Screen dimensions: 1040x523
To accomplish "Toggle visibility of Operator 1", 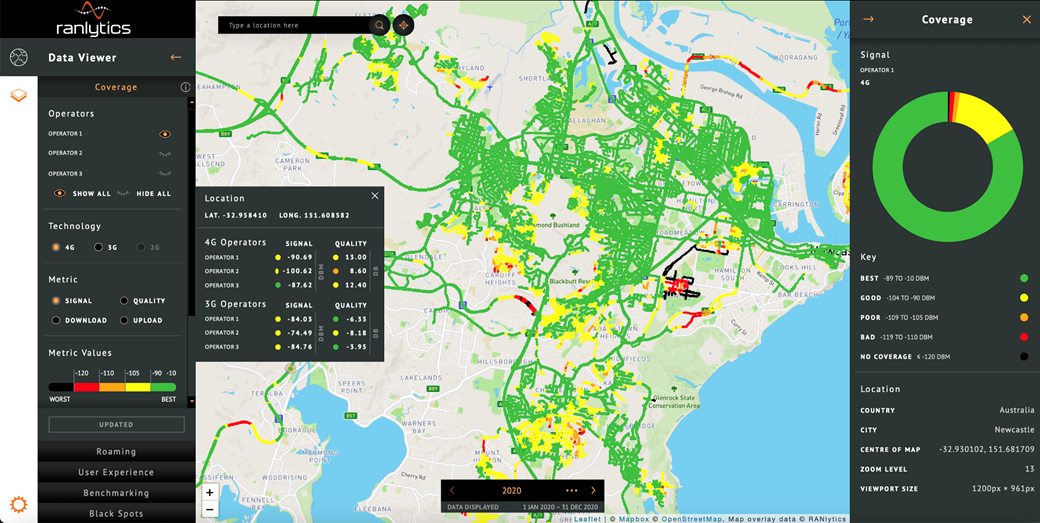I will 165,134.
